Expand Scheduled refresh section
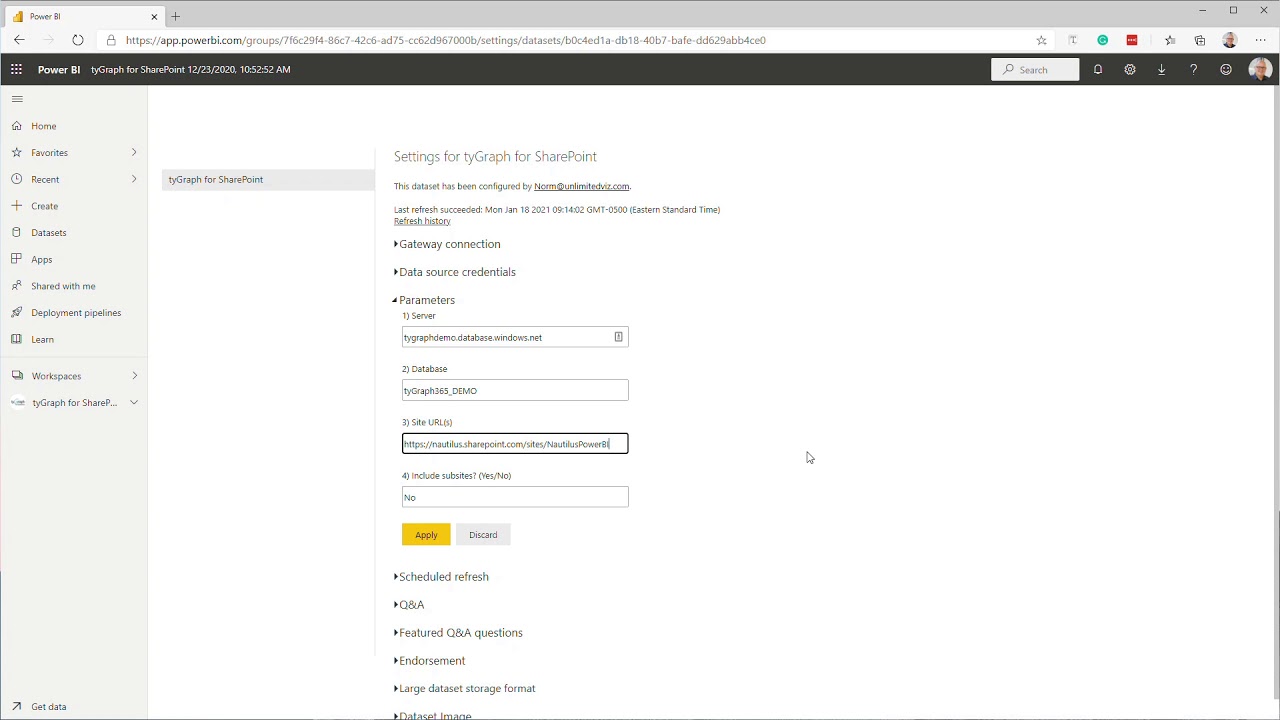 (441, 577)
